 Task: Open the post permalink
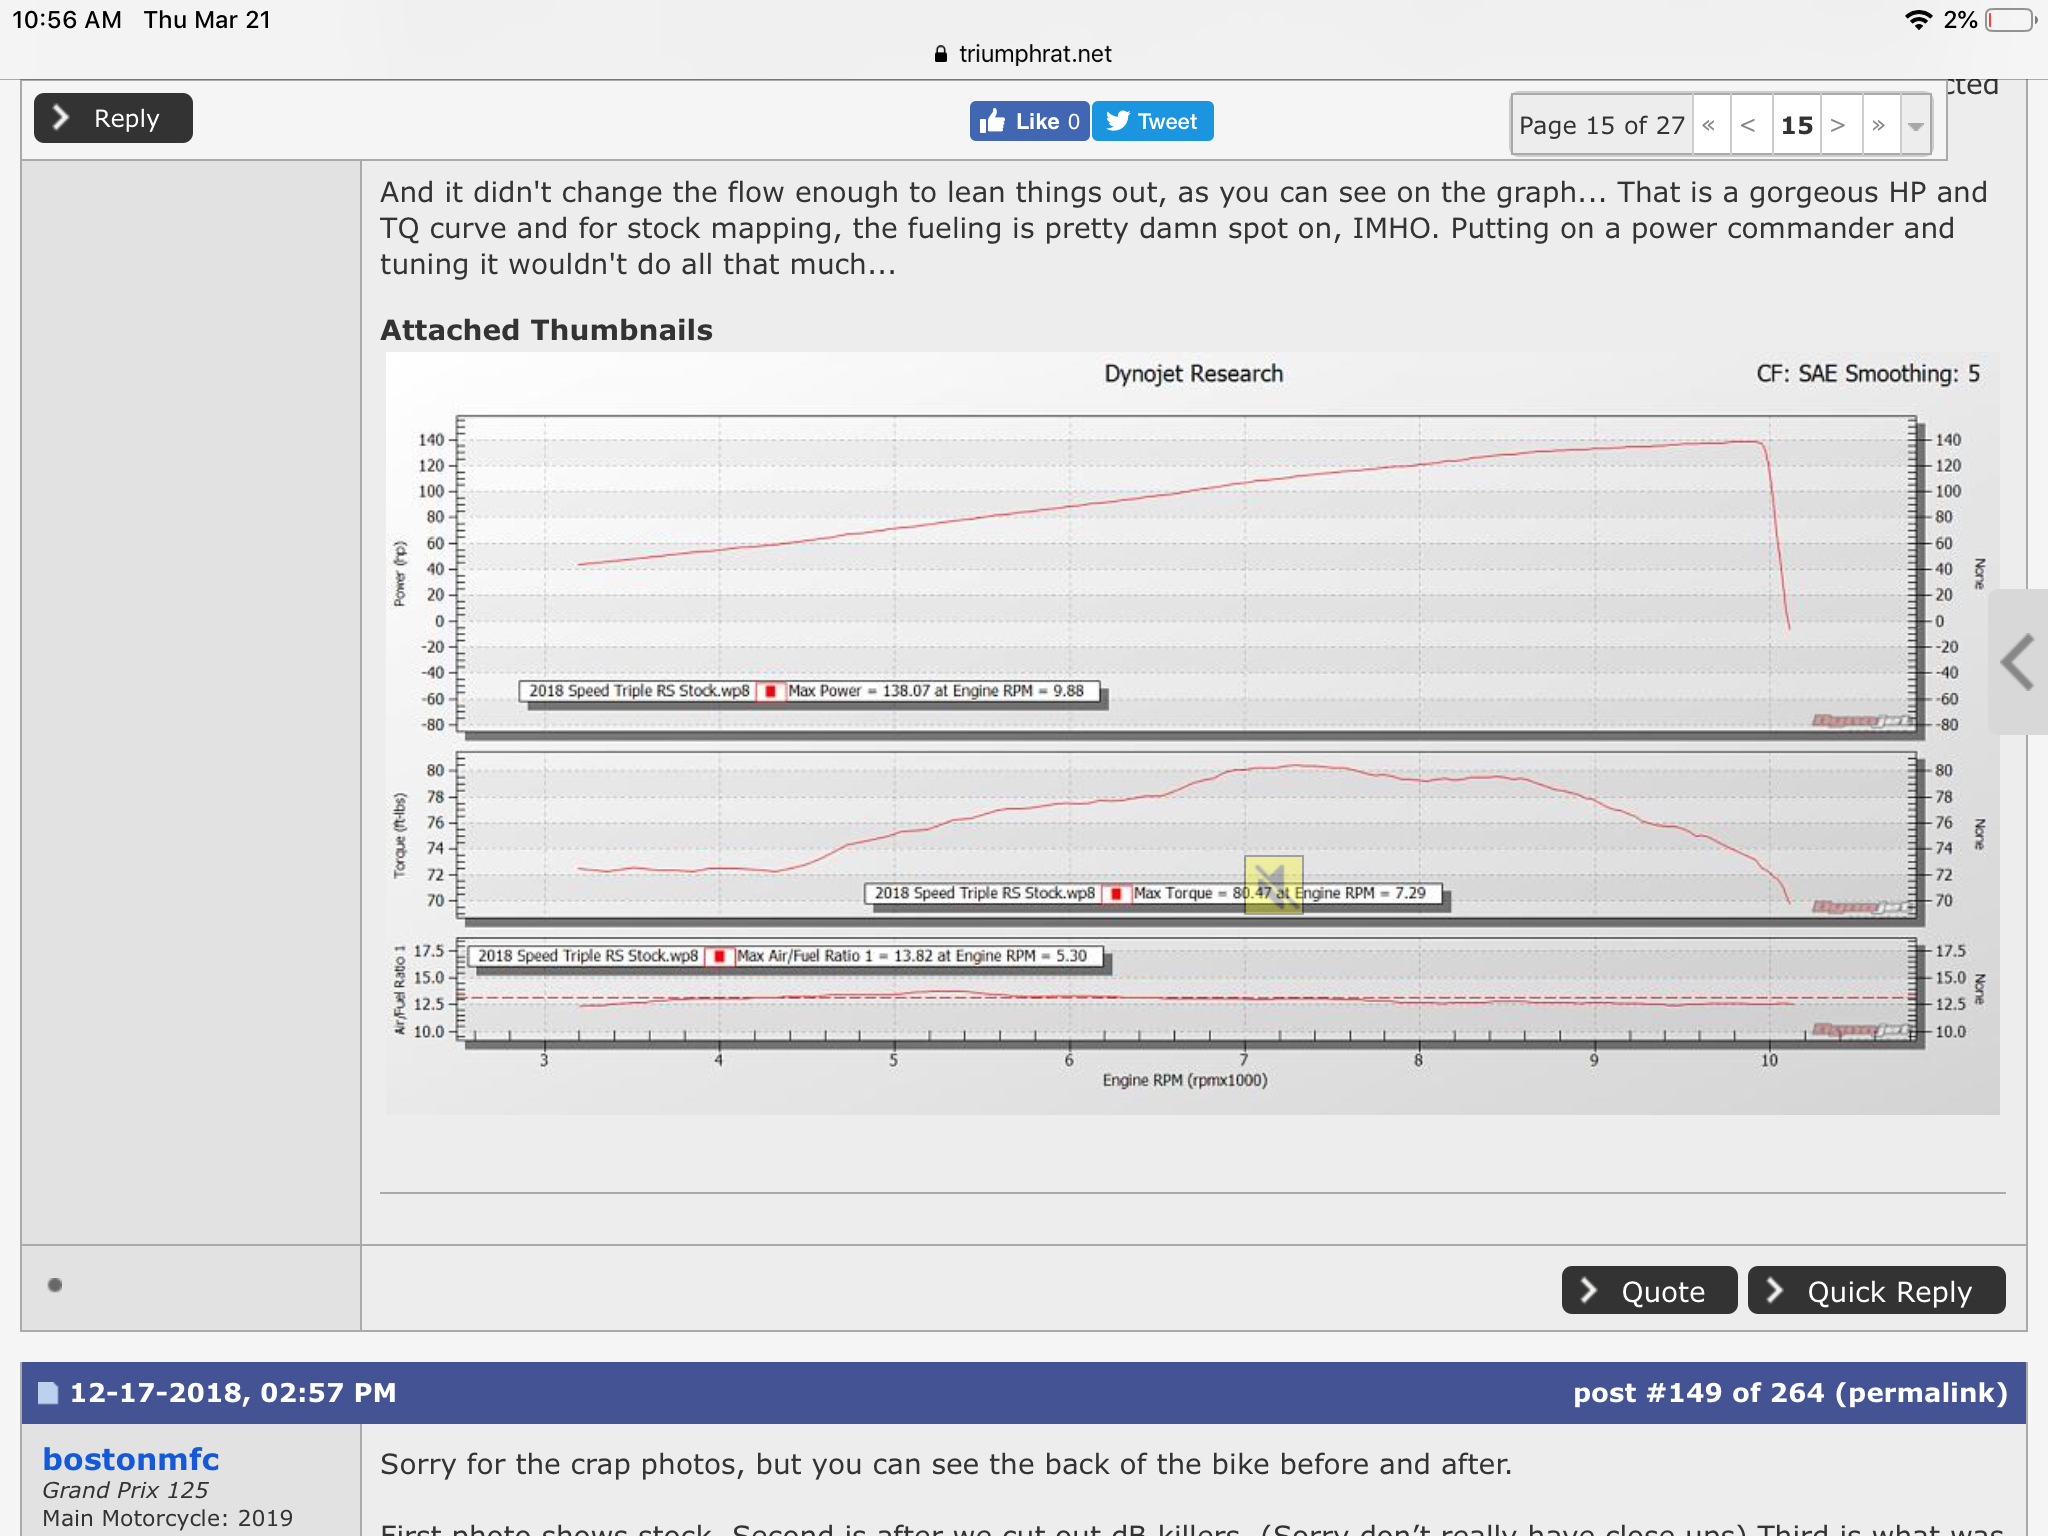(x=1921, y=1393)
